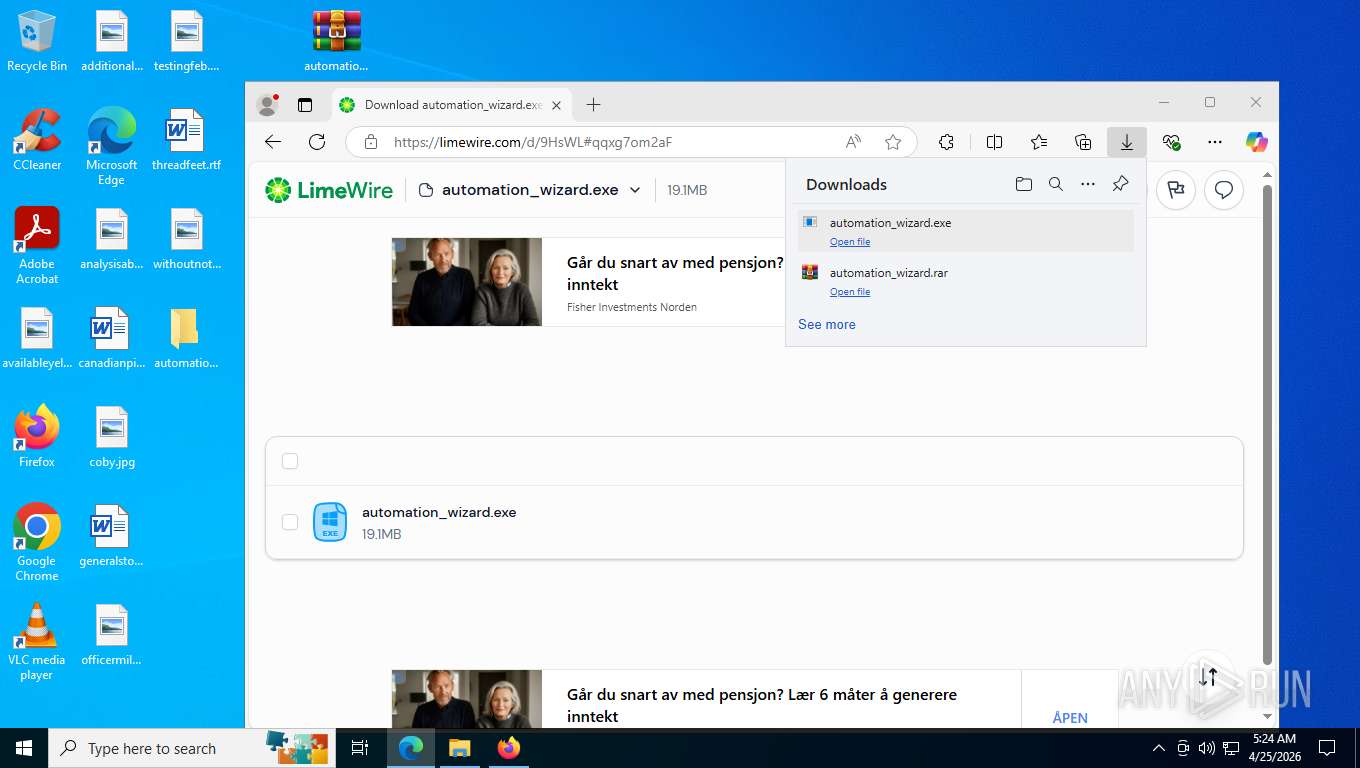Click the ÅPEN button on bottom ad
Viewport: 1360px width, 768px height.
(1070, 718)
